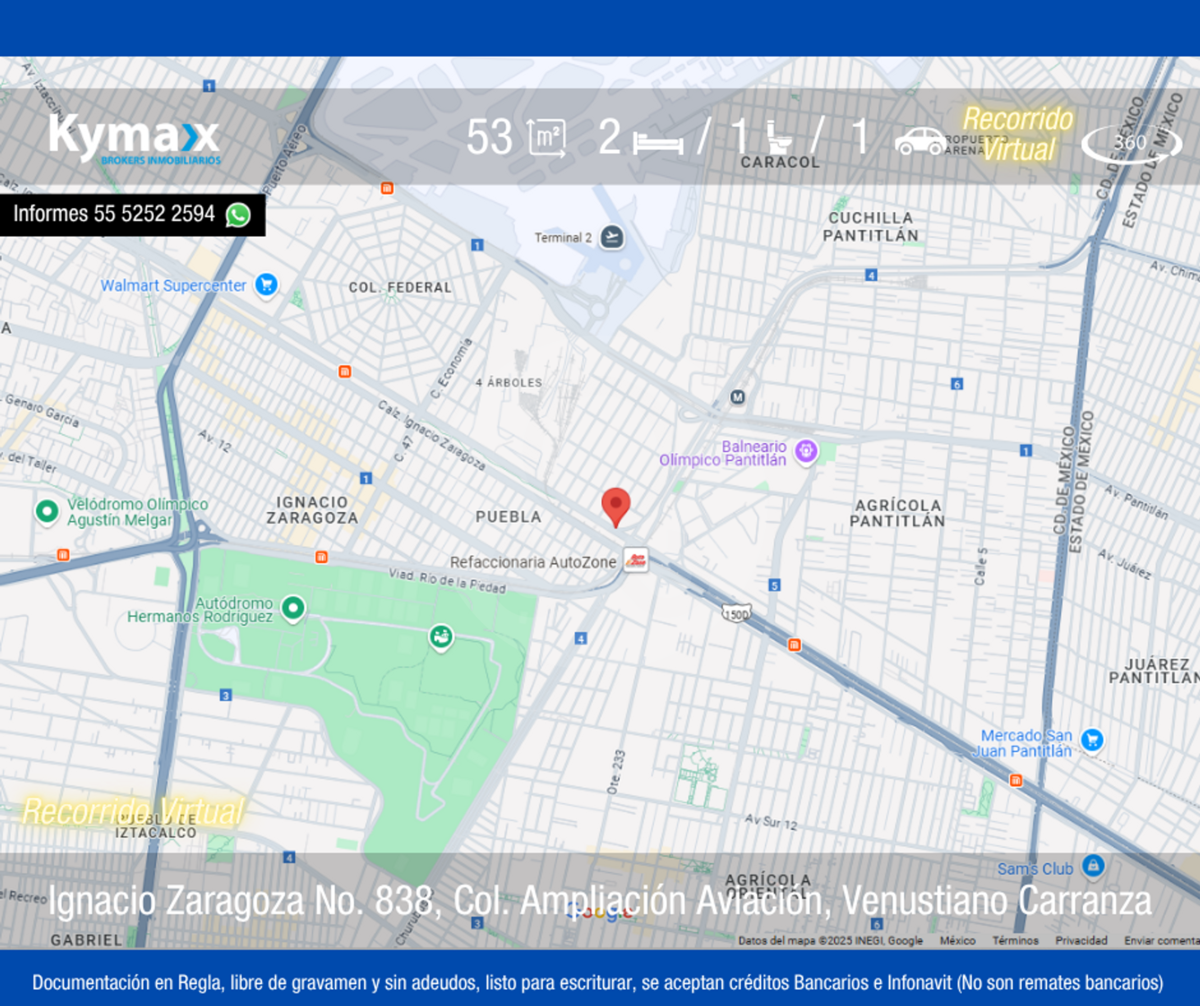Select the Balneario Olímpico Pantitlán label
This screenshot has width=1200, height=1006.
point(723,453)
